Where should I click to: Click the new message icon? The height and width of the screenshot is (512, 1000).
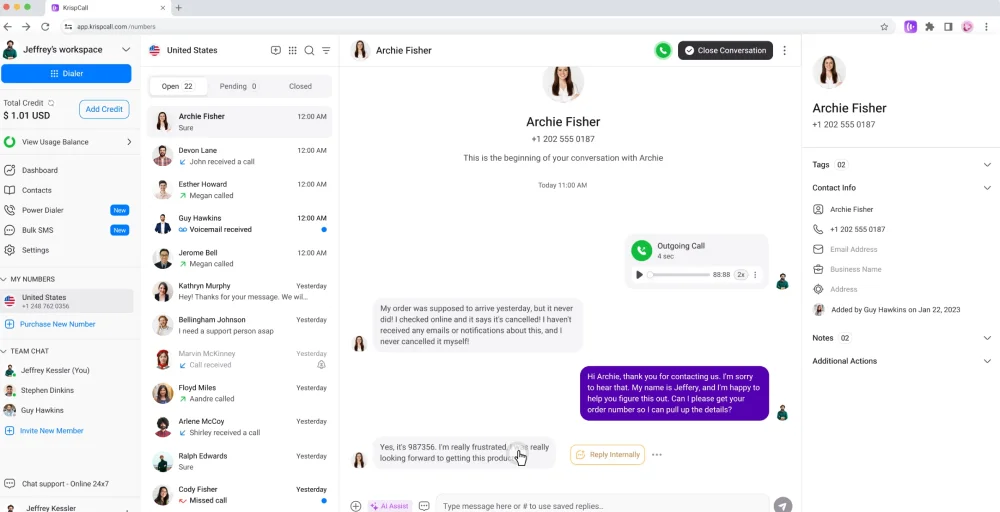coord(276,50)
